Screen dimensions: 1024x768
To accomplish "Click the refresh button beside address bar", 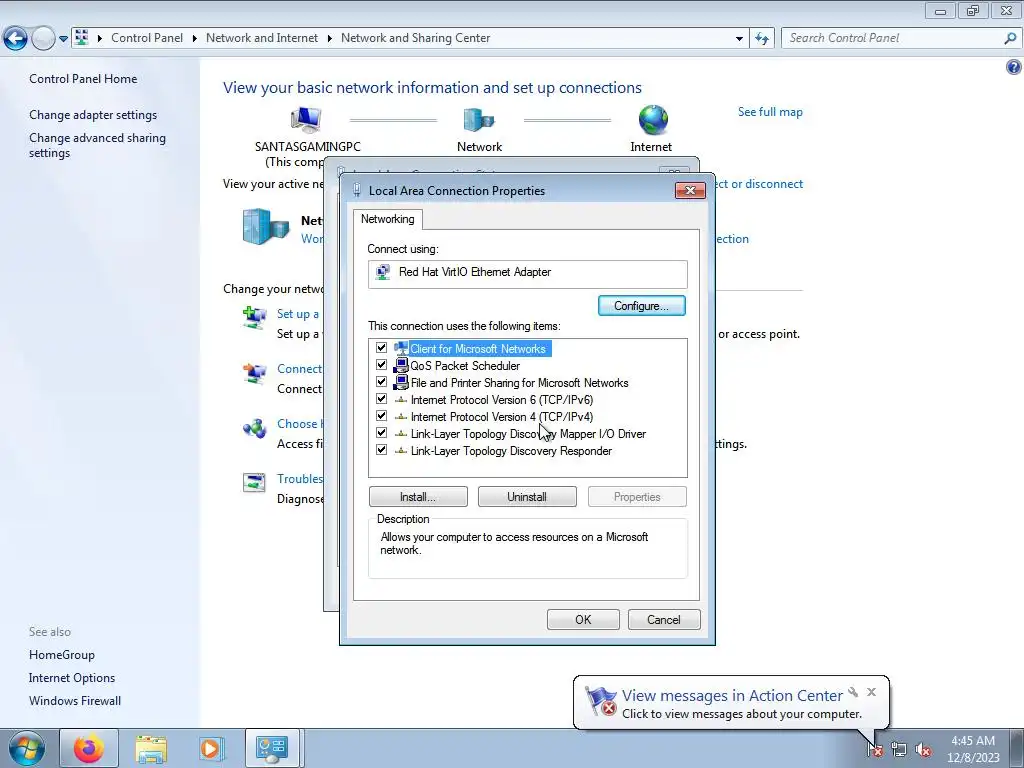I will coord(761,39).
